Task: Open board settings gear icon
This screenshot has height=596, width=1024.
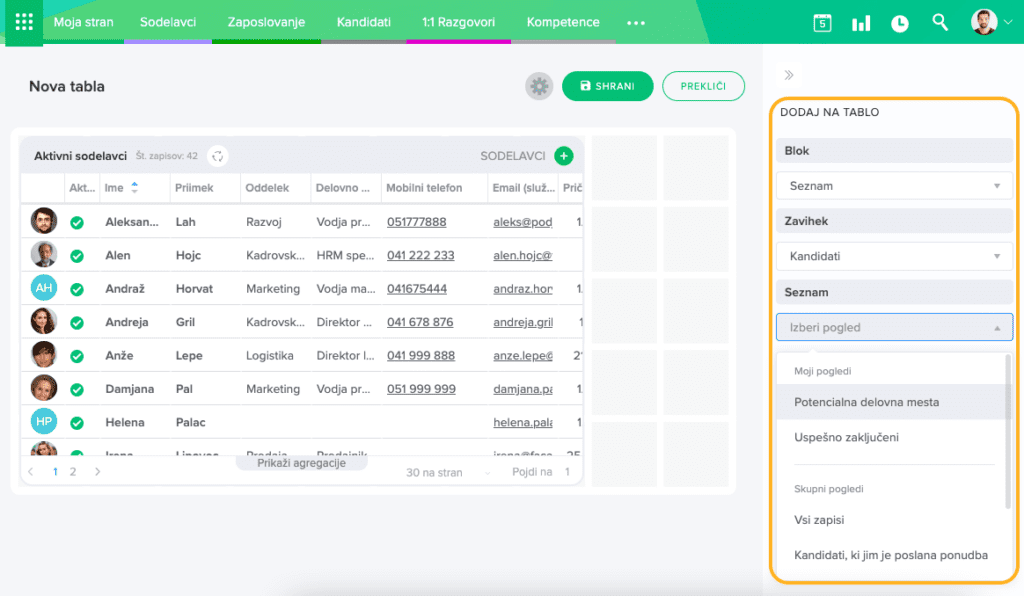Action: pos(539,87)
